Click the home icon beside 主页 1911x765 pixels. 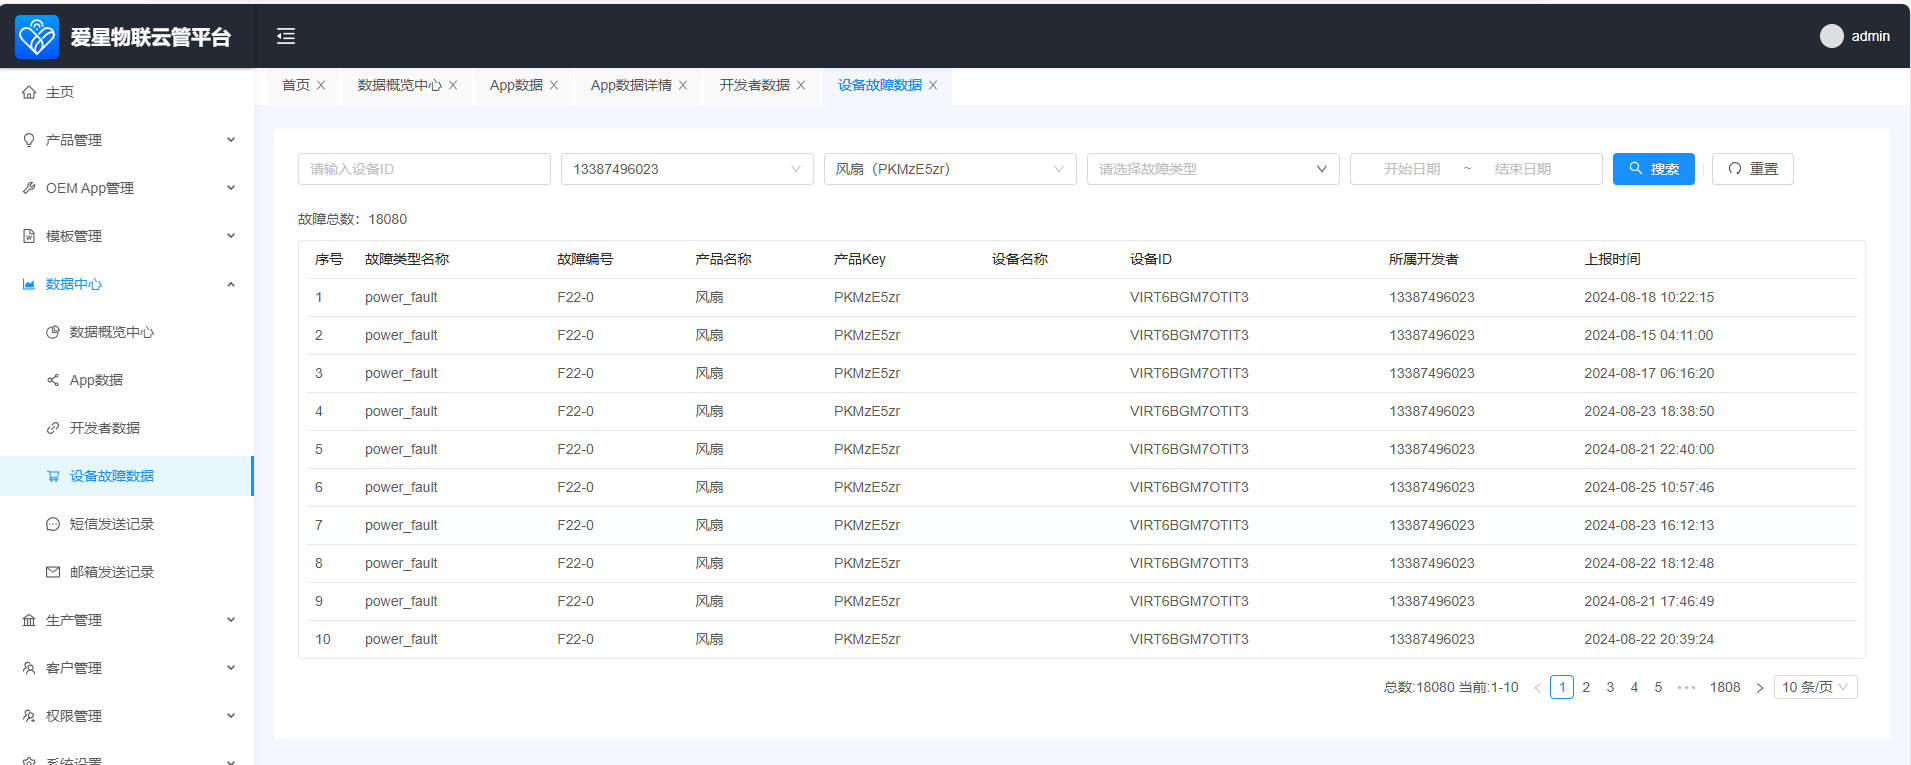[29, 92]
